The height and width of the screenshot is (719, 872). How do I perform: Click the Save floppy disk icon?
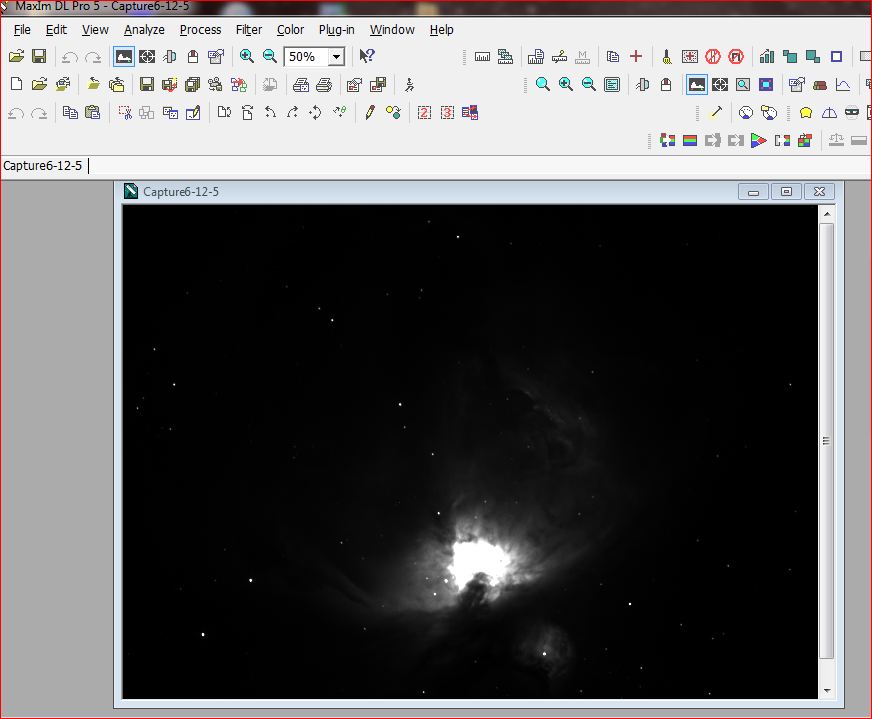pos(39,57)
